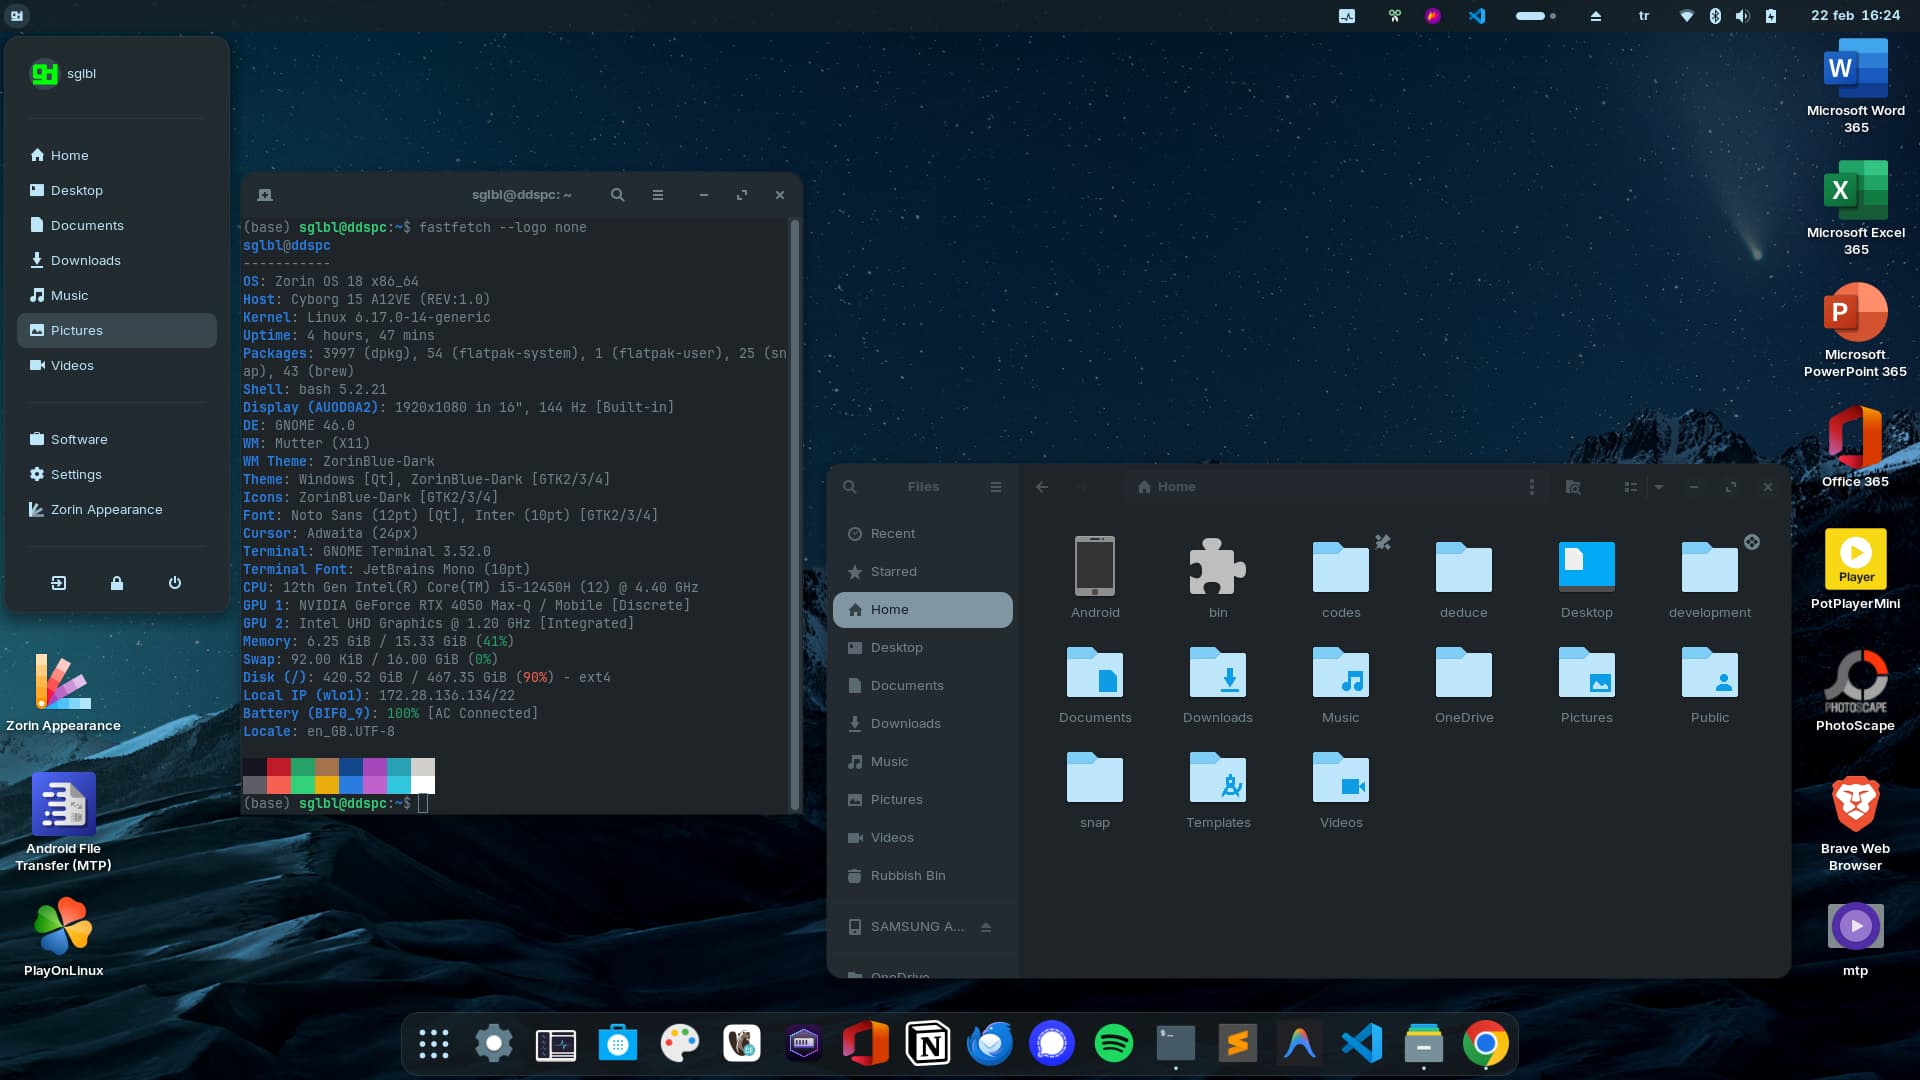Select Starred in Files sidebar
1920x1080 pixels.
click(x=893, y=572)
